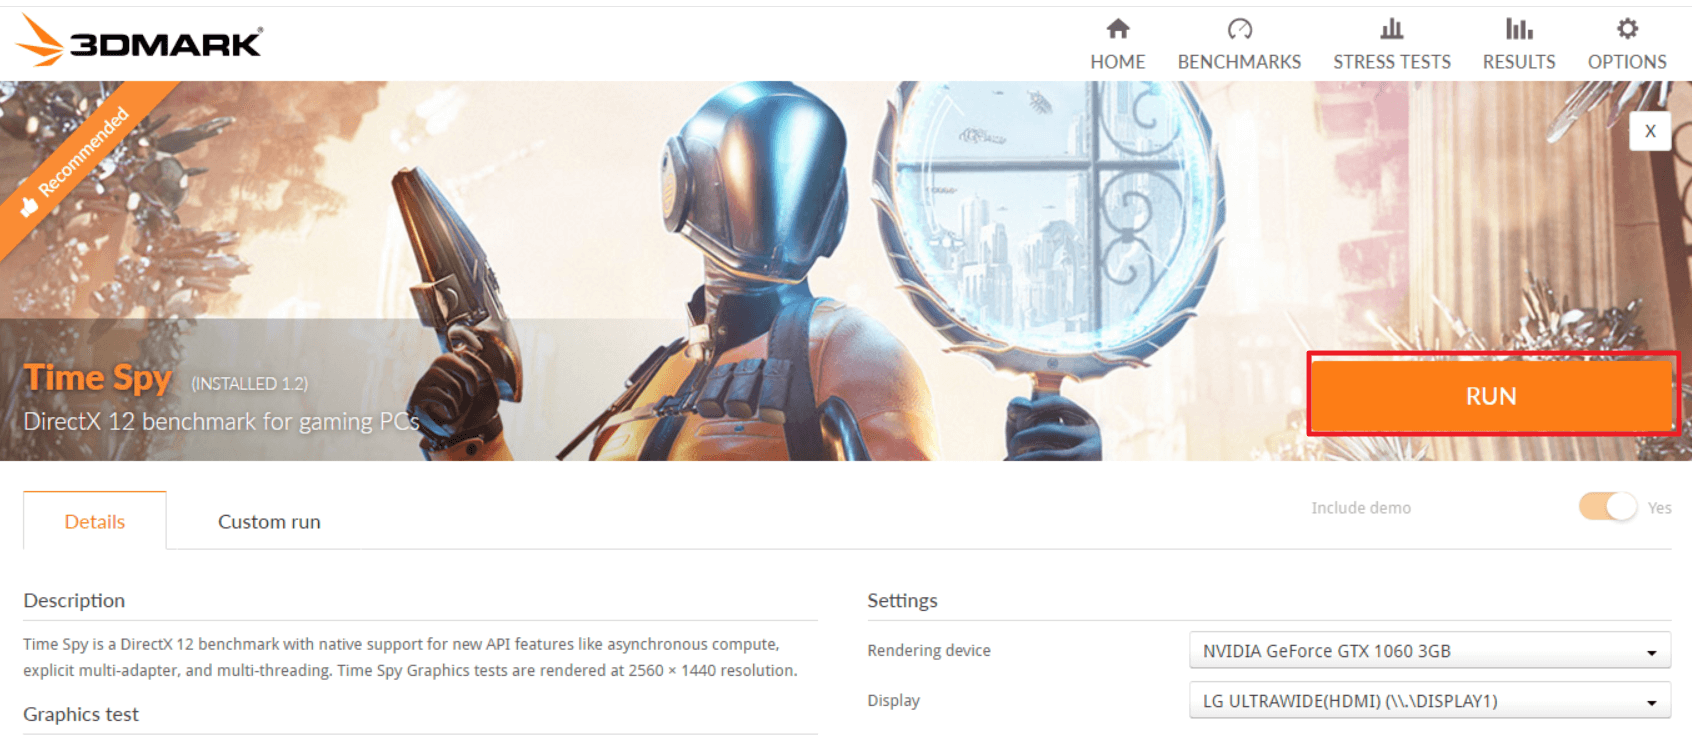
Task: Open Stress Tests via bar chart icon
Action: click(1391, 28)
